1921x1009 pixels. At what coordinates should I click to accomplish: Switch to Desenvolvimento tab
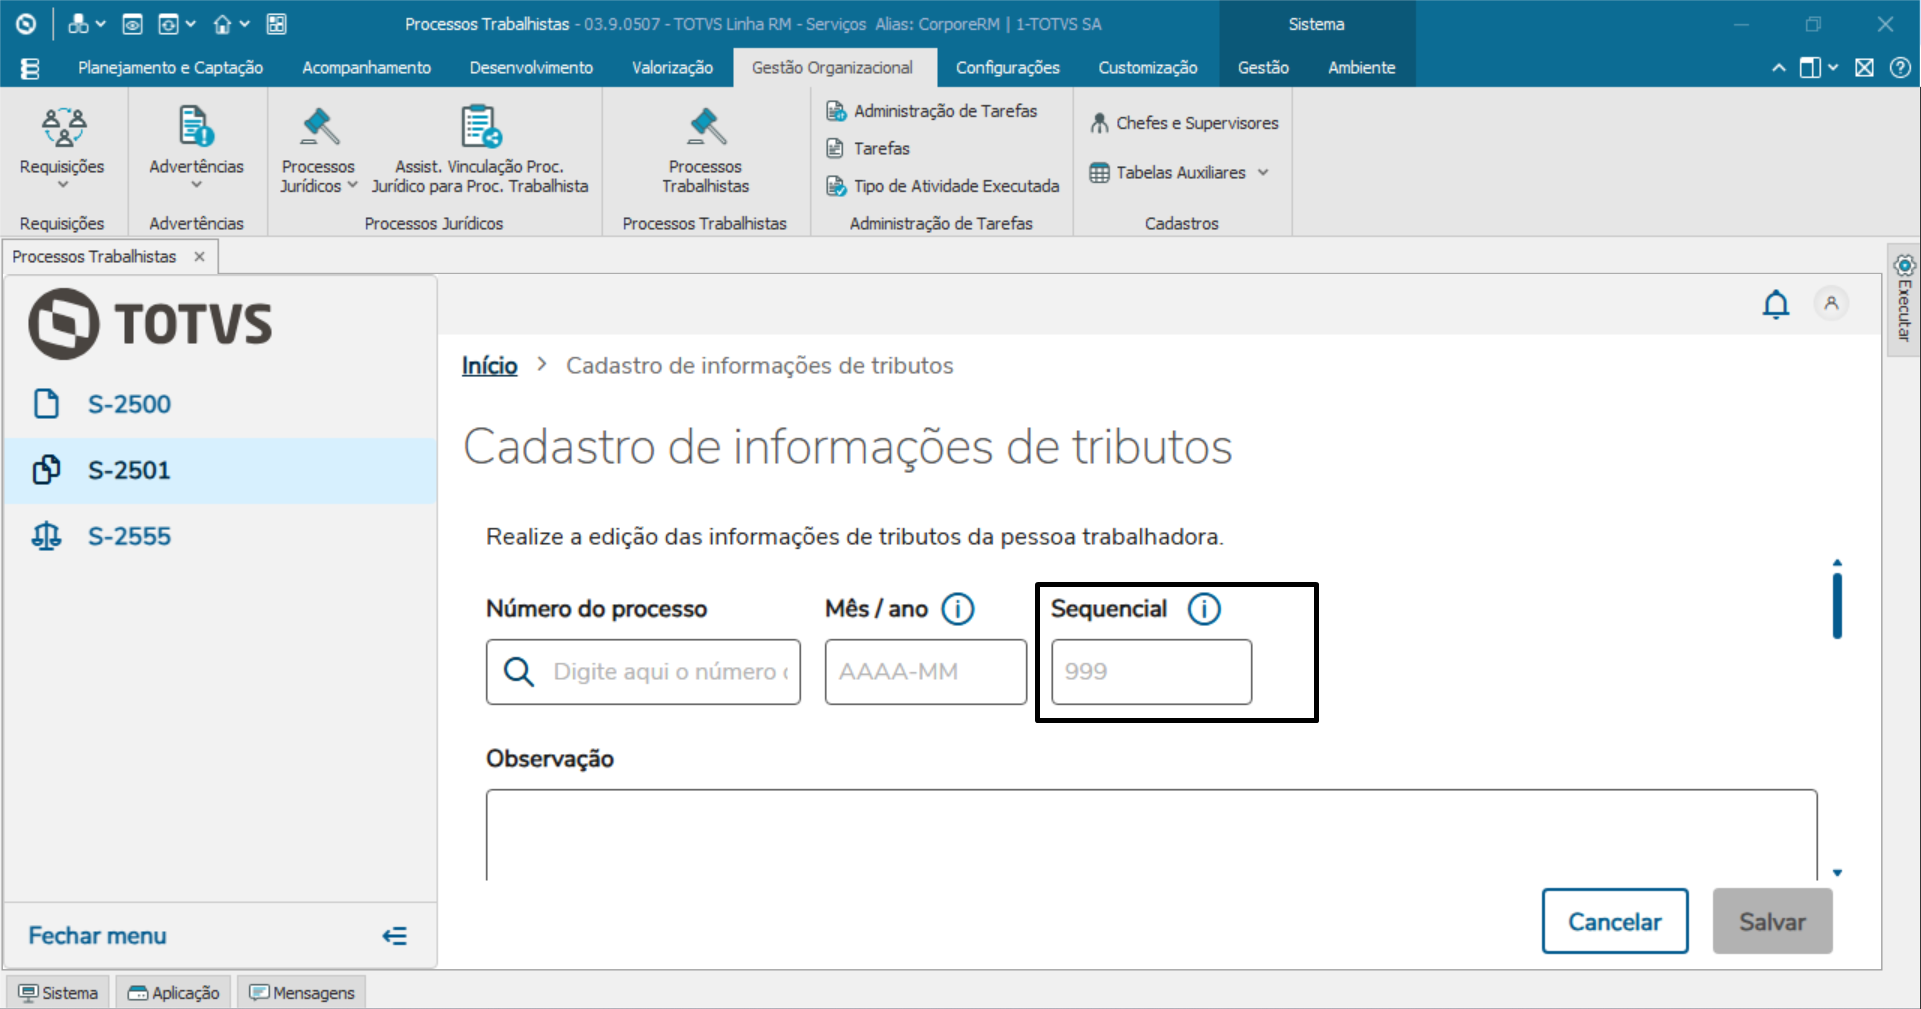click(x=531, y=68)
